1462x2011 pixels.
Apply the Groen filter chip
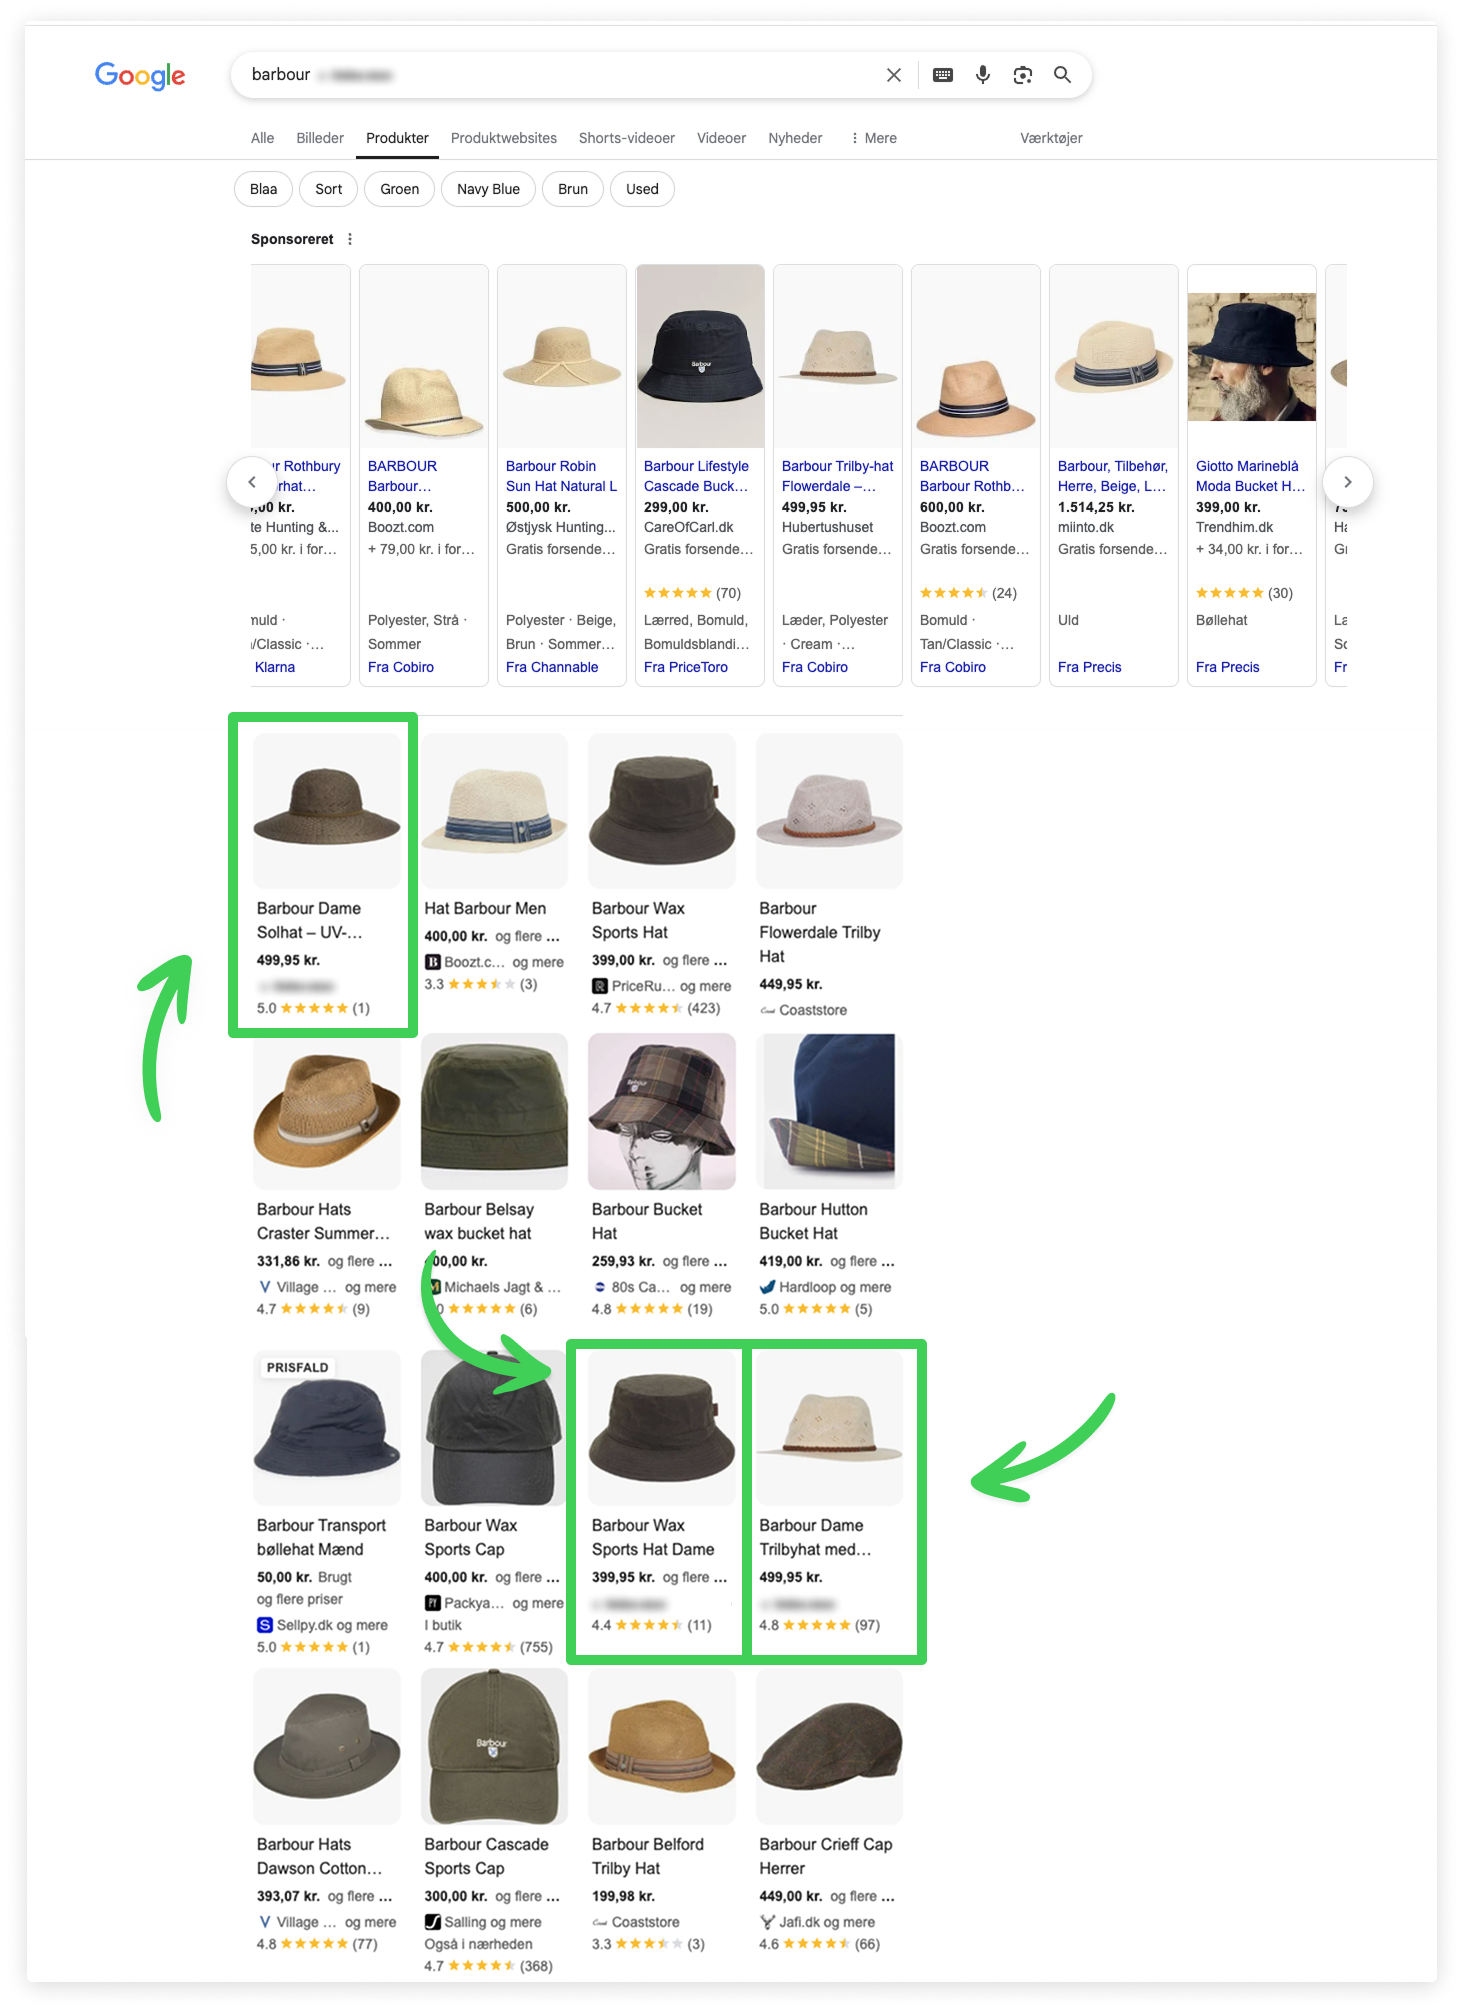(x=400, y=189)
